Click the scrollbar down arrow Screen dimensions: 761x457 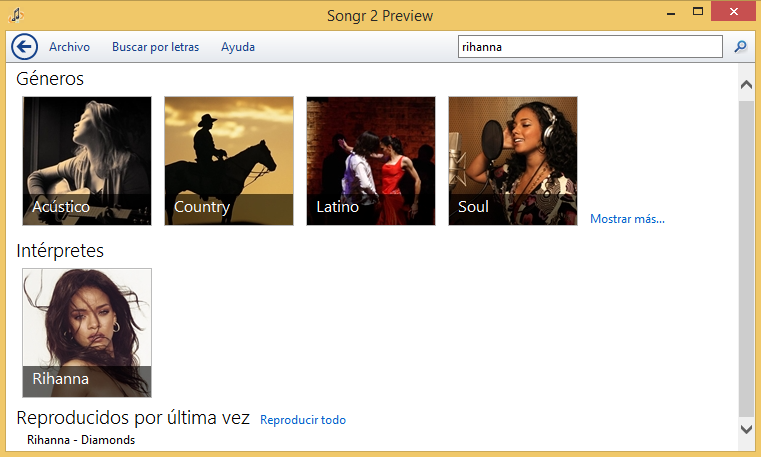coord(746,429)
